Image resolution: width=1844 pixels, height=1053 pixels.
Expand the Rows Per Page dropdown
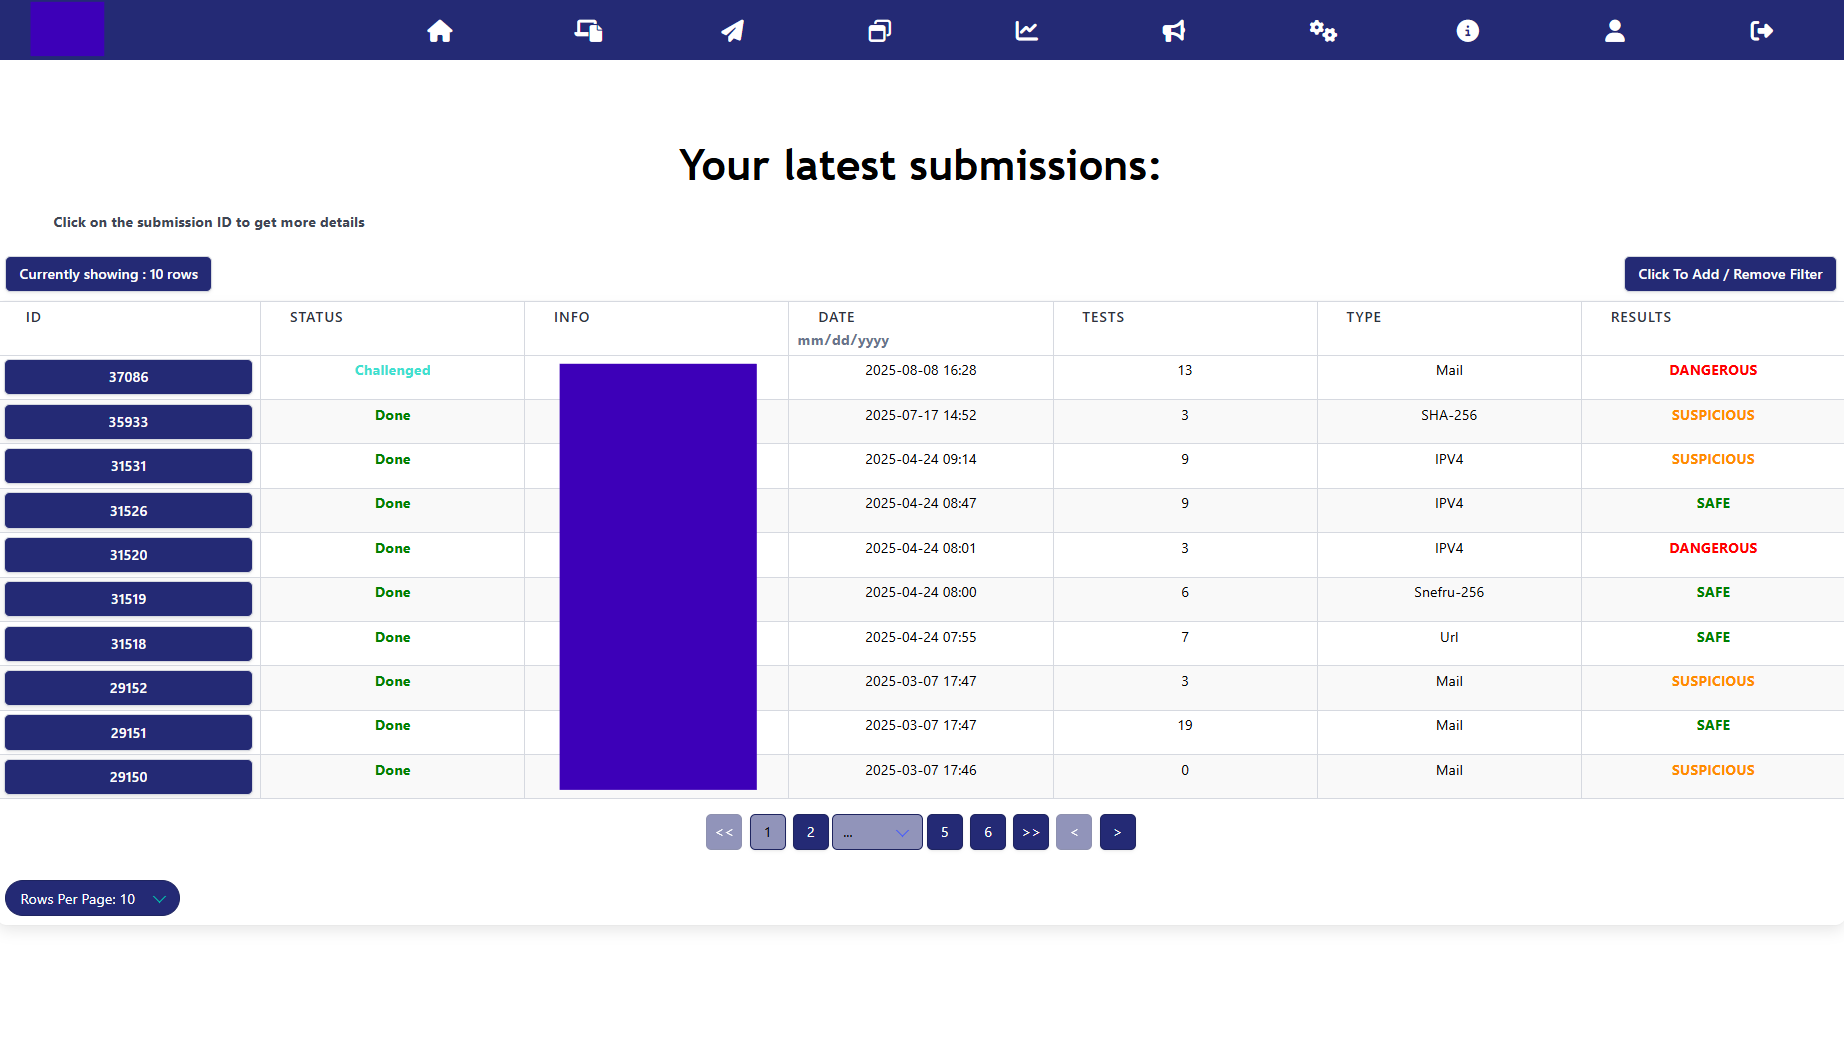pyautogui.click(x=92, y=898)
